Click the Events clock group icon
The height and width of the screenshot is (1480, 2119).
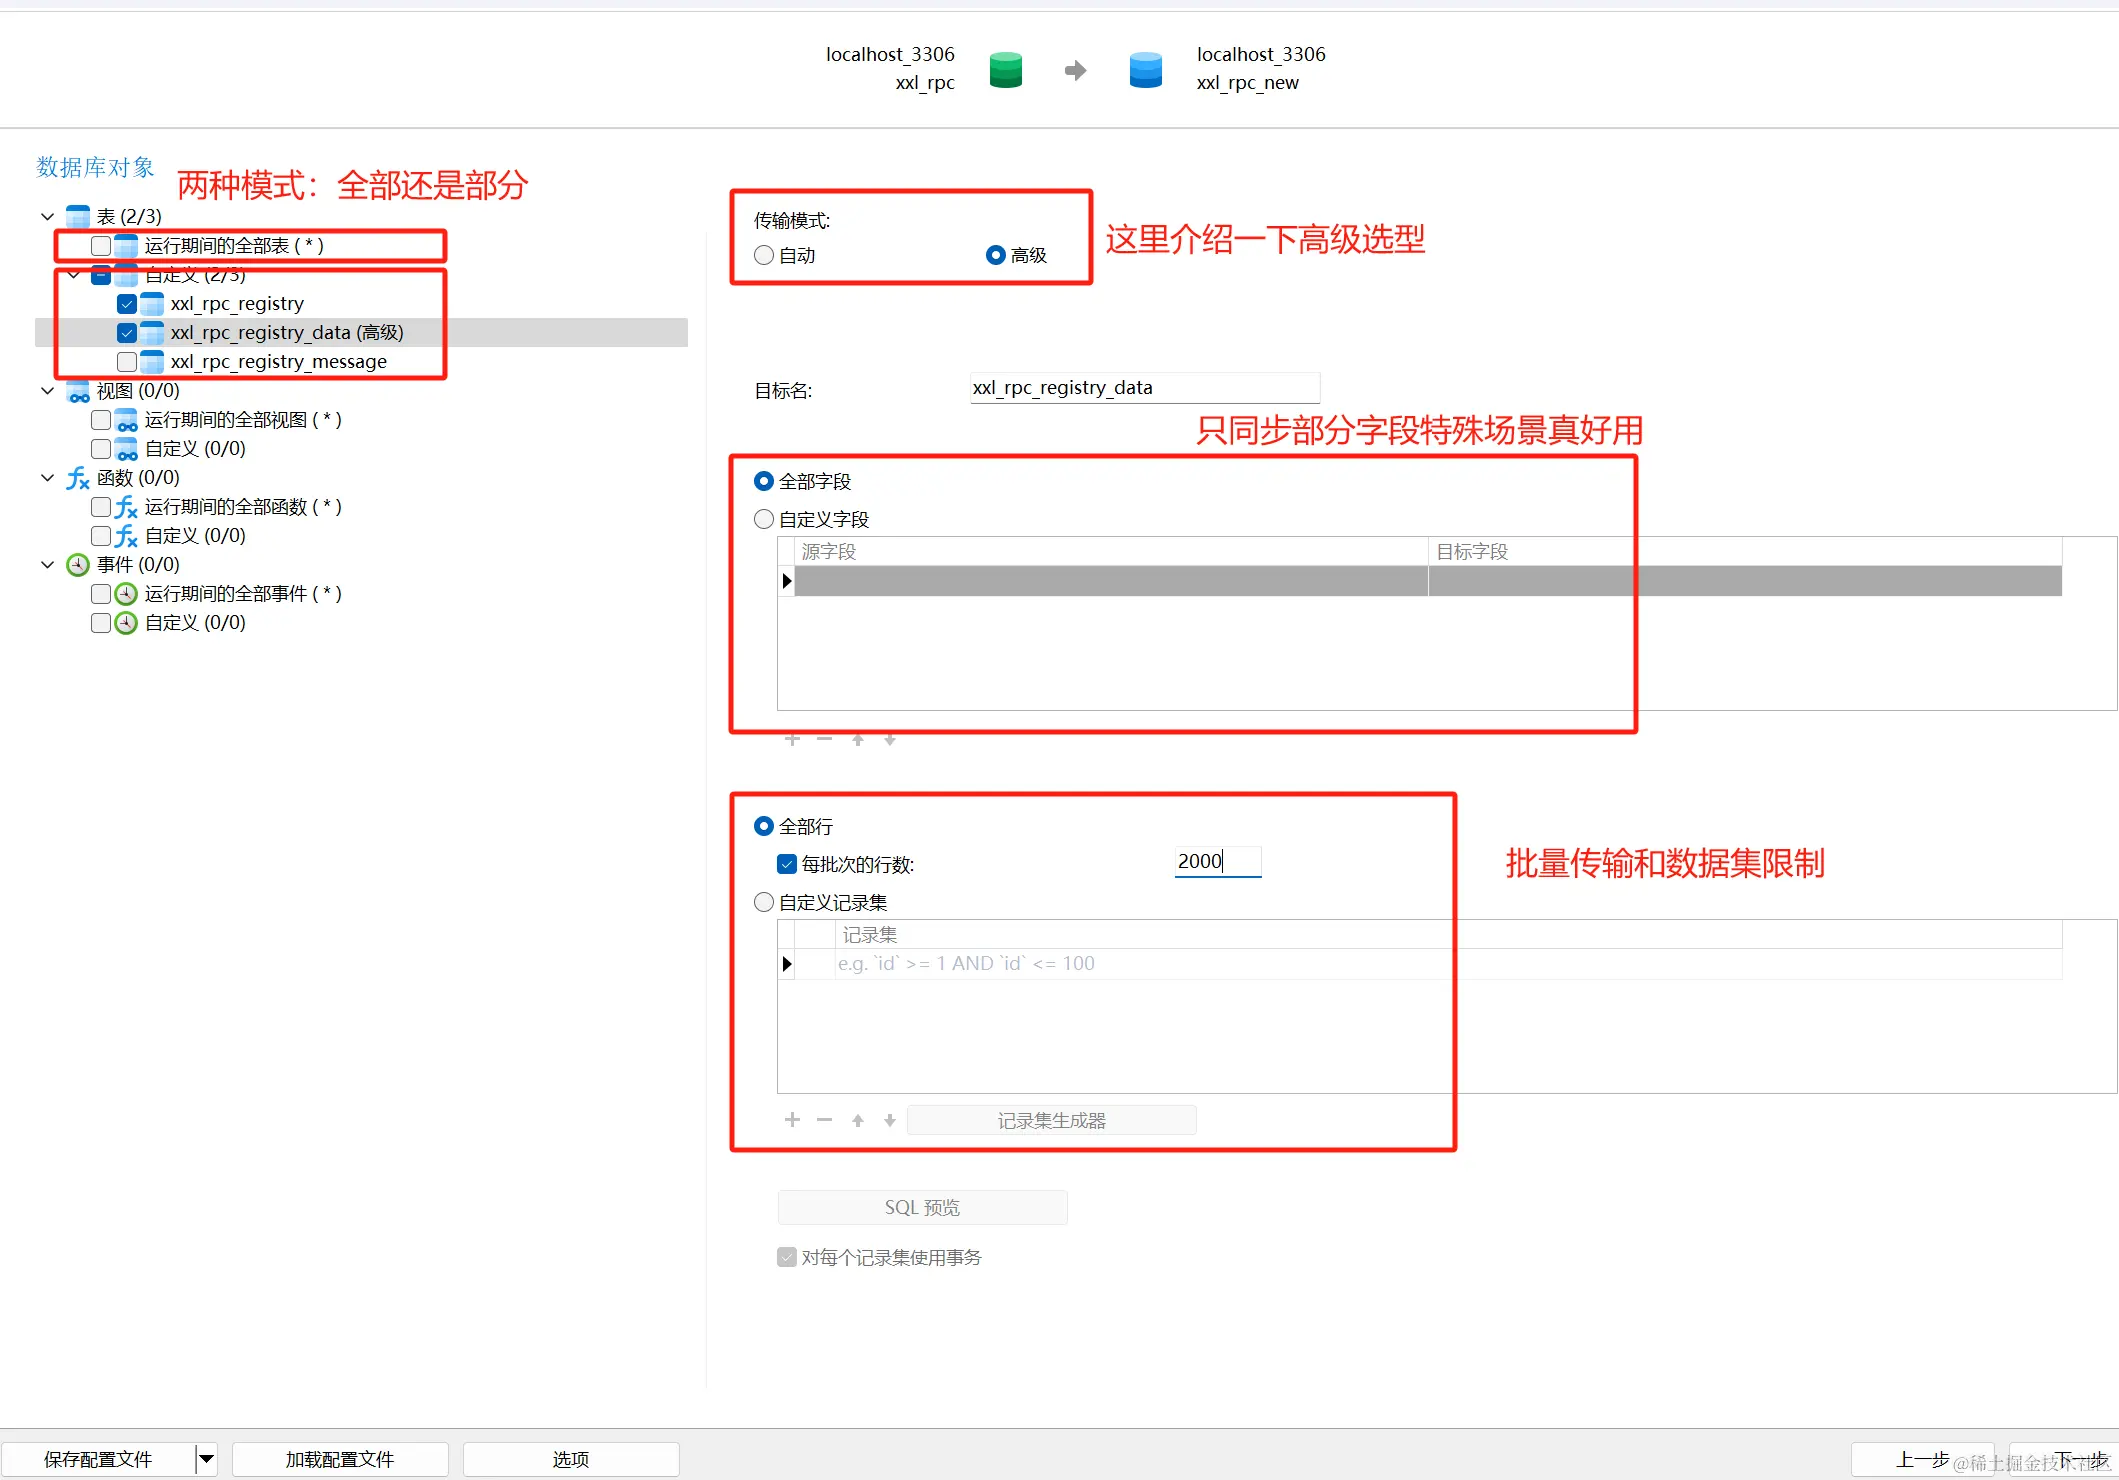[x=78, y=565]
